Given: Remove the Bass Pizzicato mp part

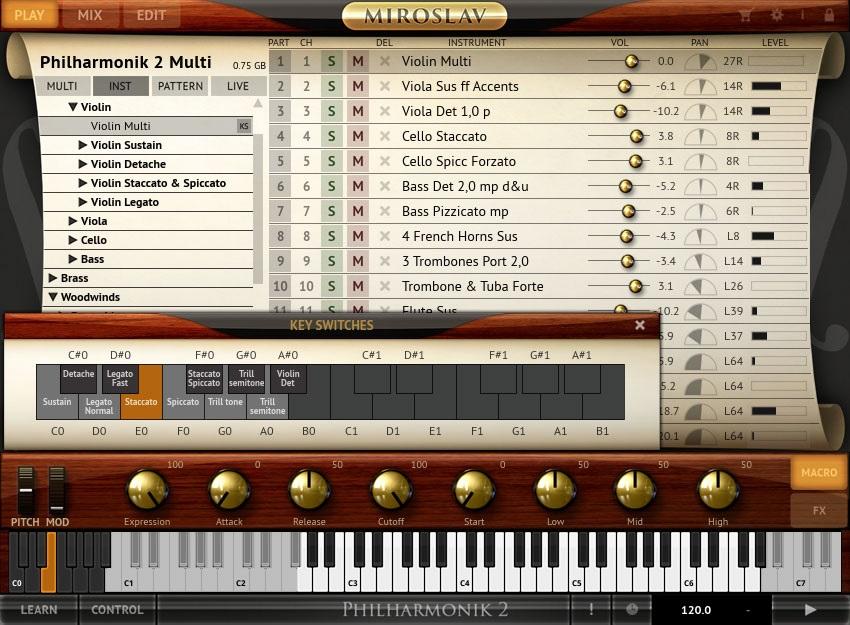Looking at the screenshot, I should tap(385, 211).
